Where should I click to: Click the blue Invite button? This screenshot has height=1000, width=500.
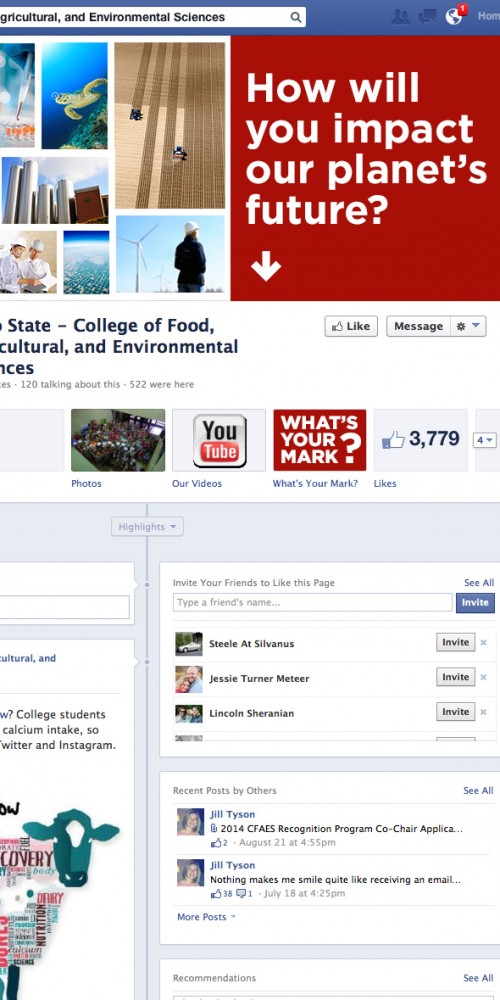tap(474, 602)
